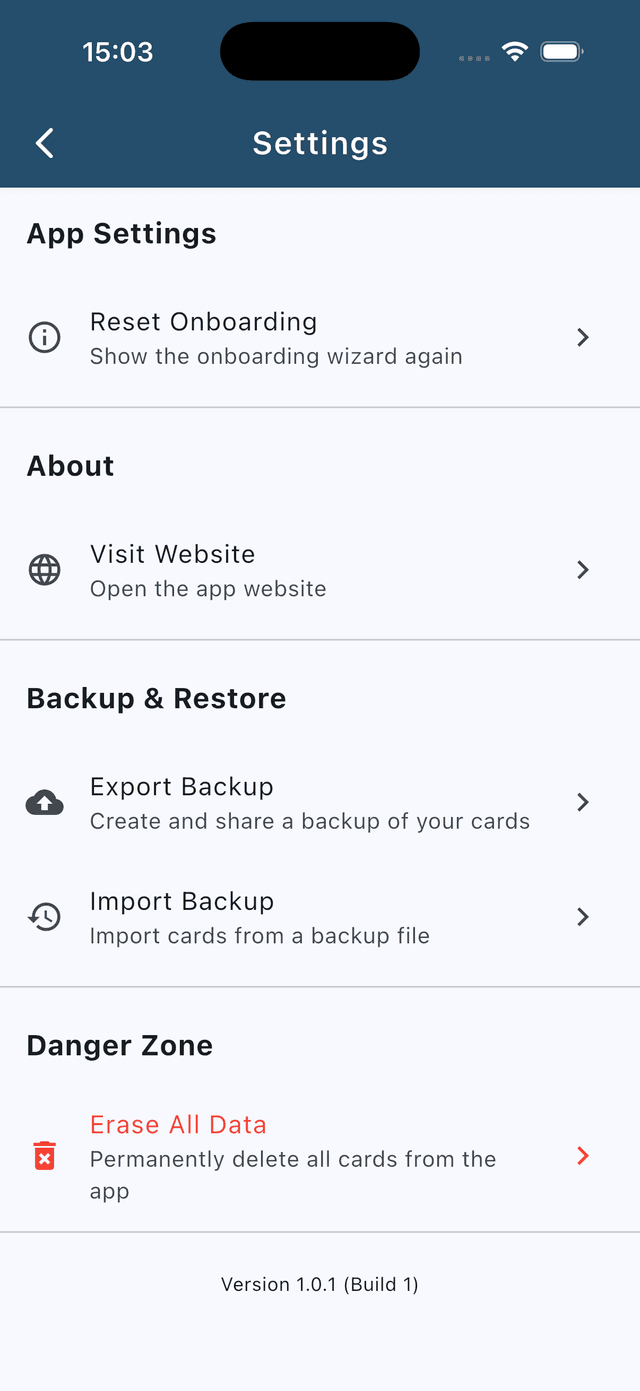
Task: Tap the history clock icon for Import Backup
Action: pos(44,917)
